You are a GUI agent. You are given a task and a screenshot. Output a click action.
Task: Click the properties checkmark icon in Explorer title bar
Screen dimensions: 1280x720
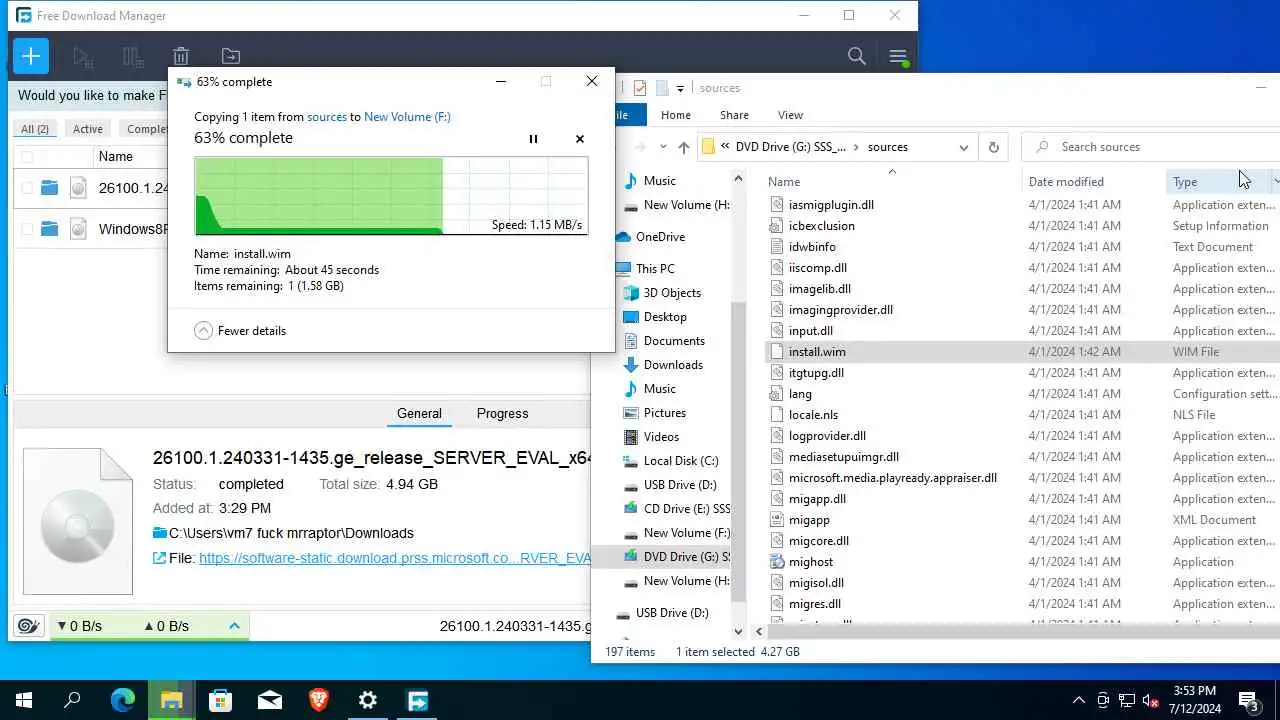pyautogui.click(x=640, y=88)
